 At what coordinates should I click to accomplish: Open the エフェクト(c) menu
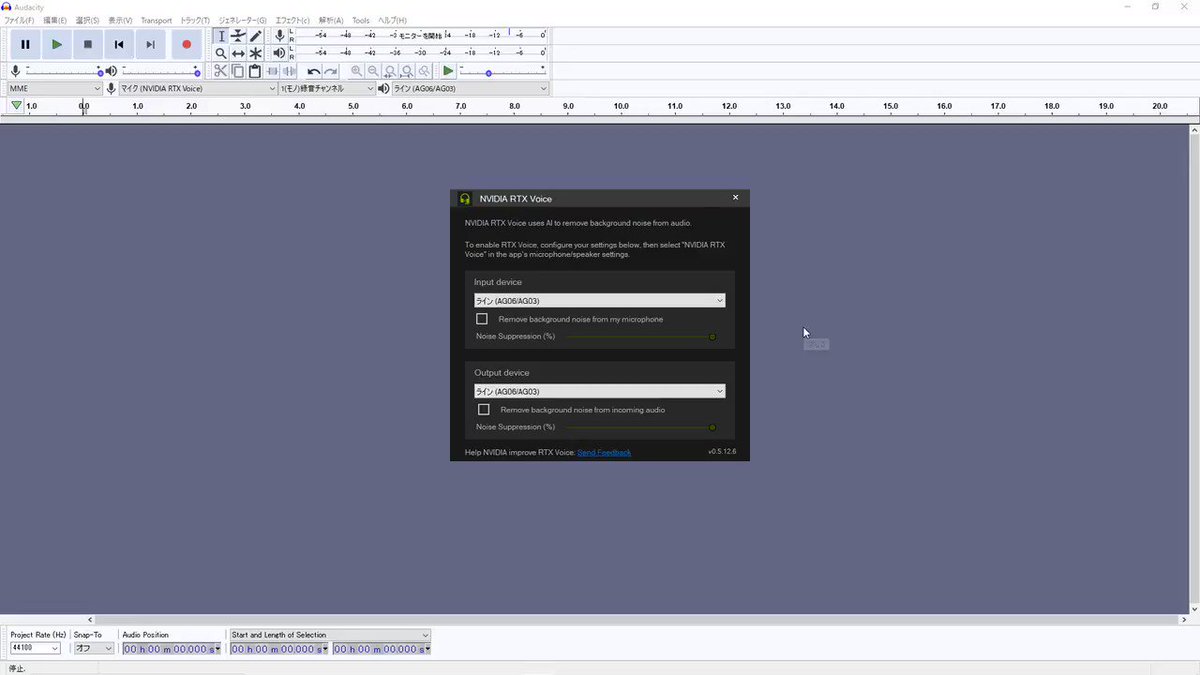click(x=293, y=20)
